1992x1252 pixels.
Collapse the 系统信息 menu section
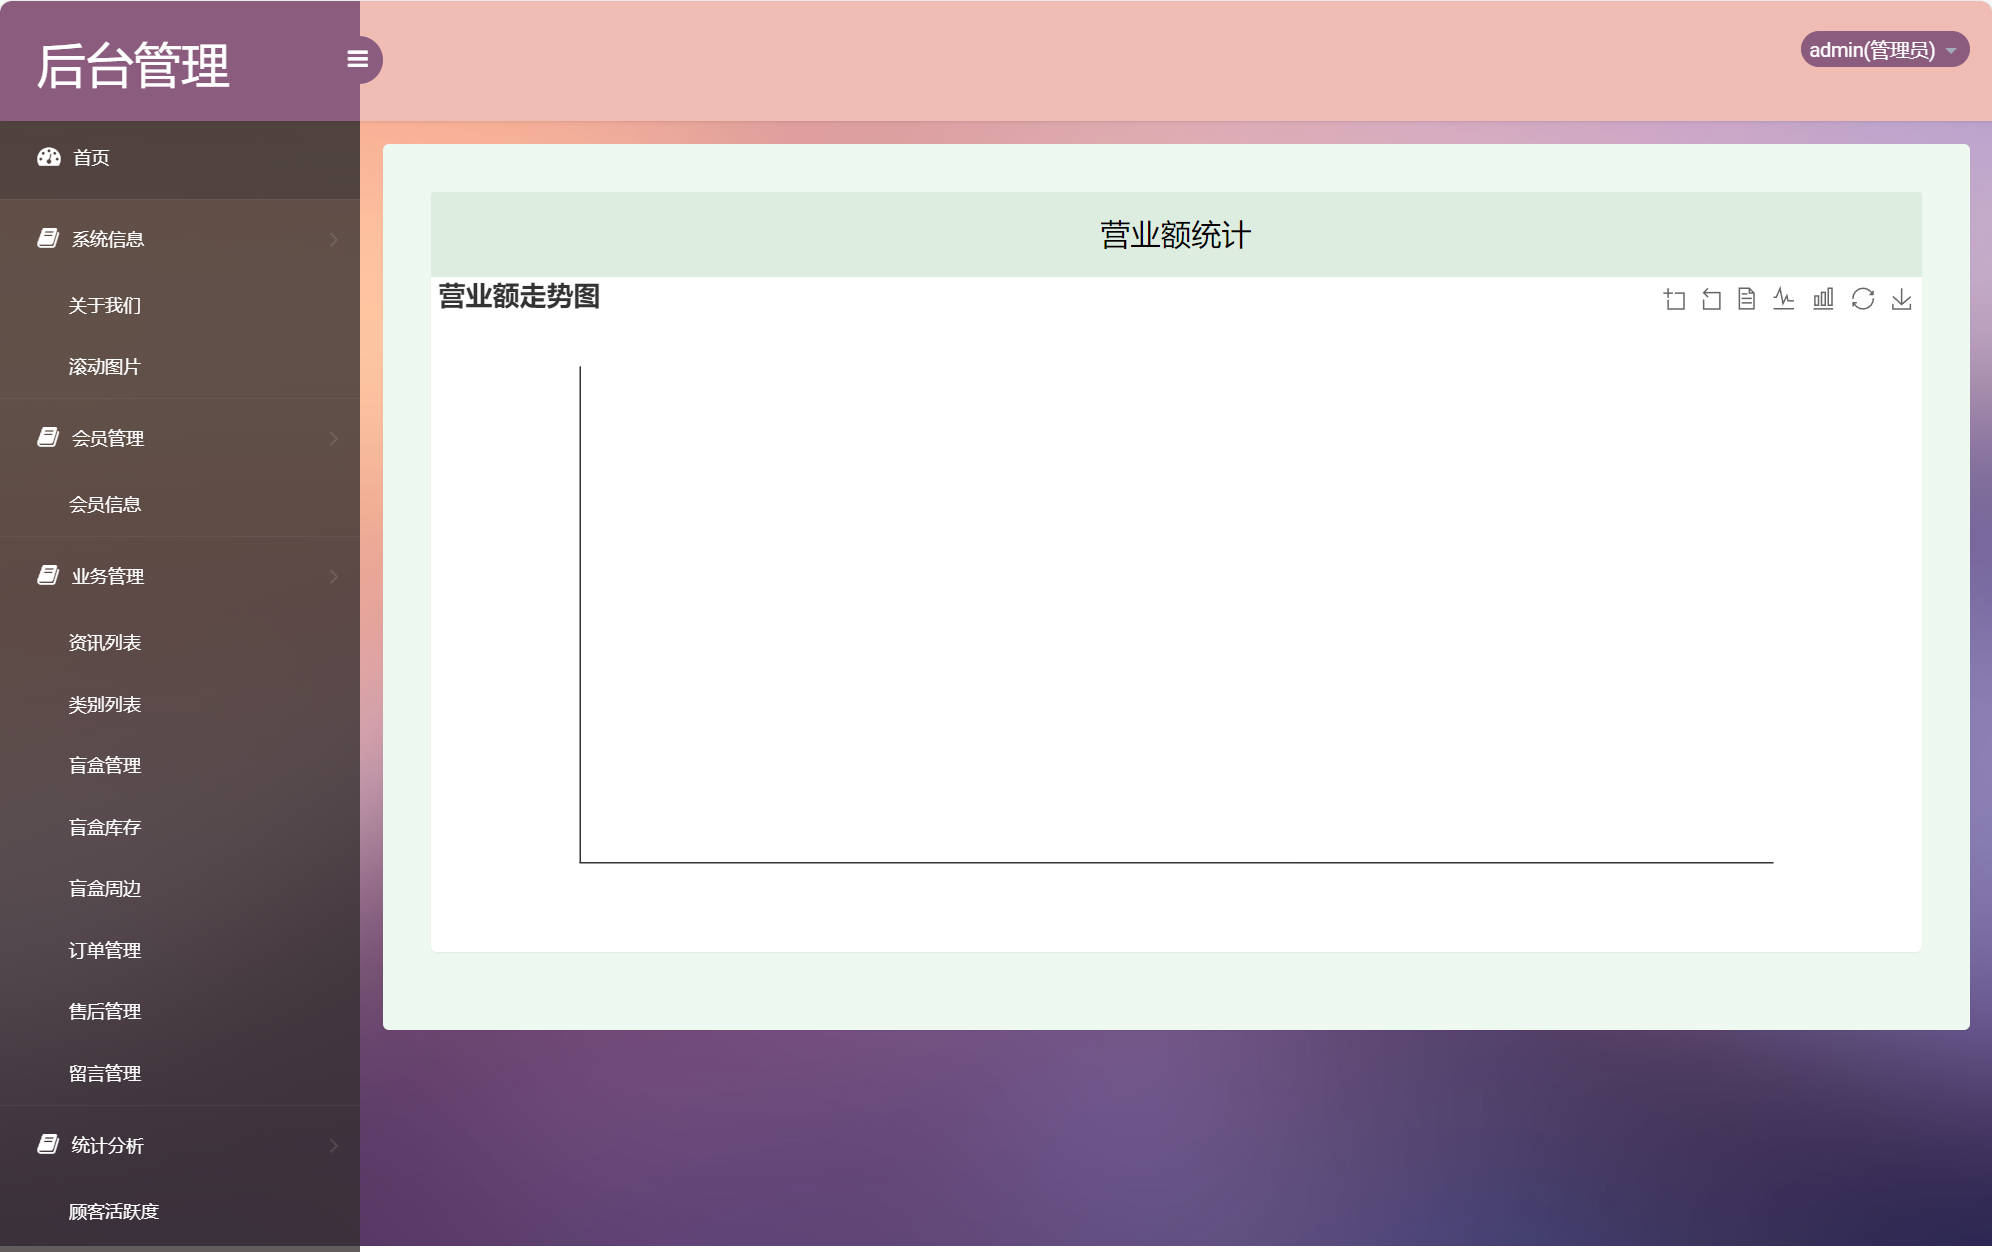click(x=334, y=239)
